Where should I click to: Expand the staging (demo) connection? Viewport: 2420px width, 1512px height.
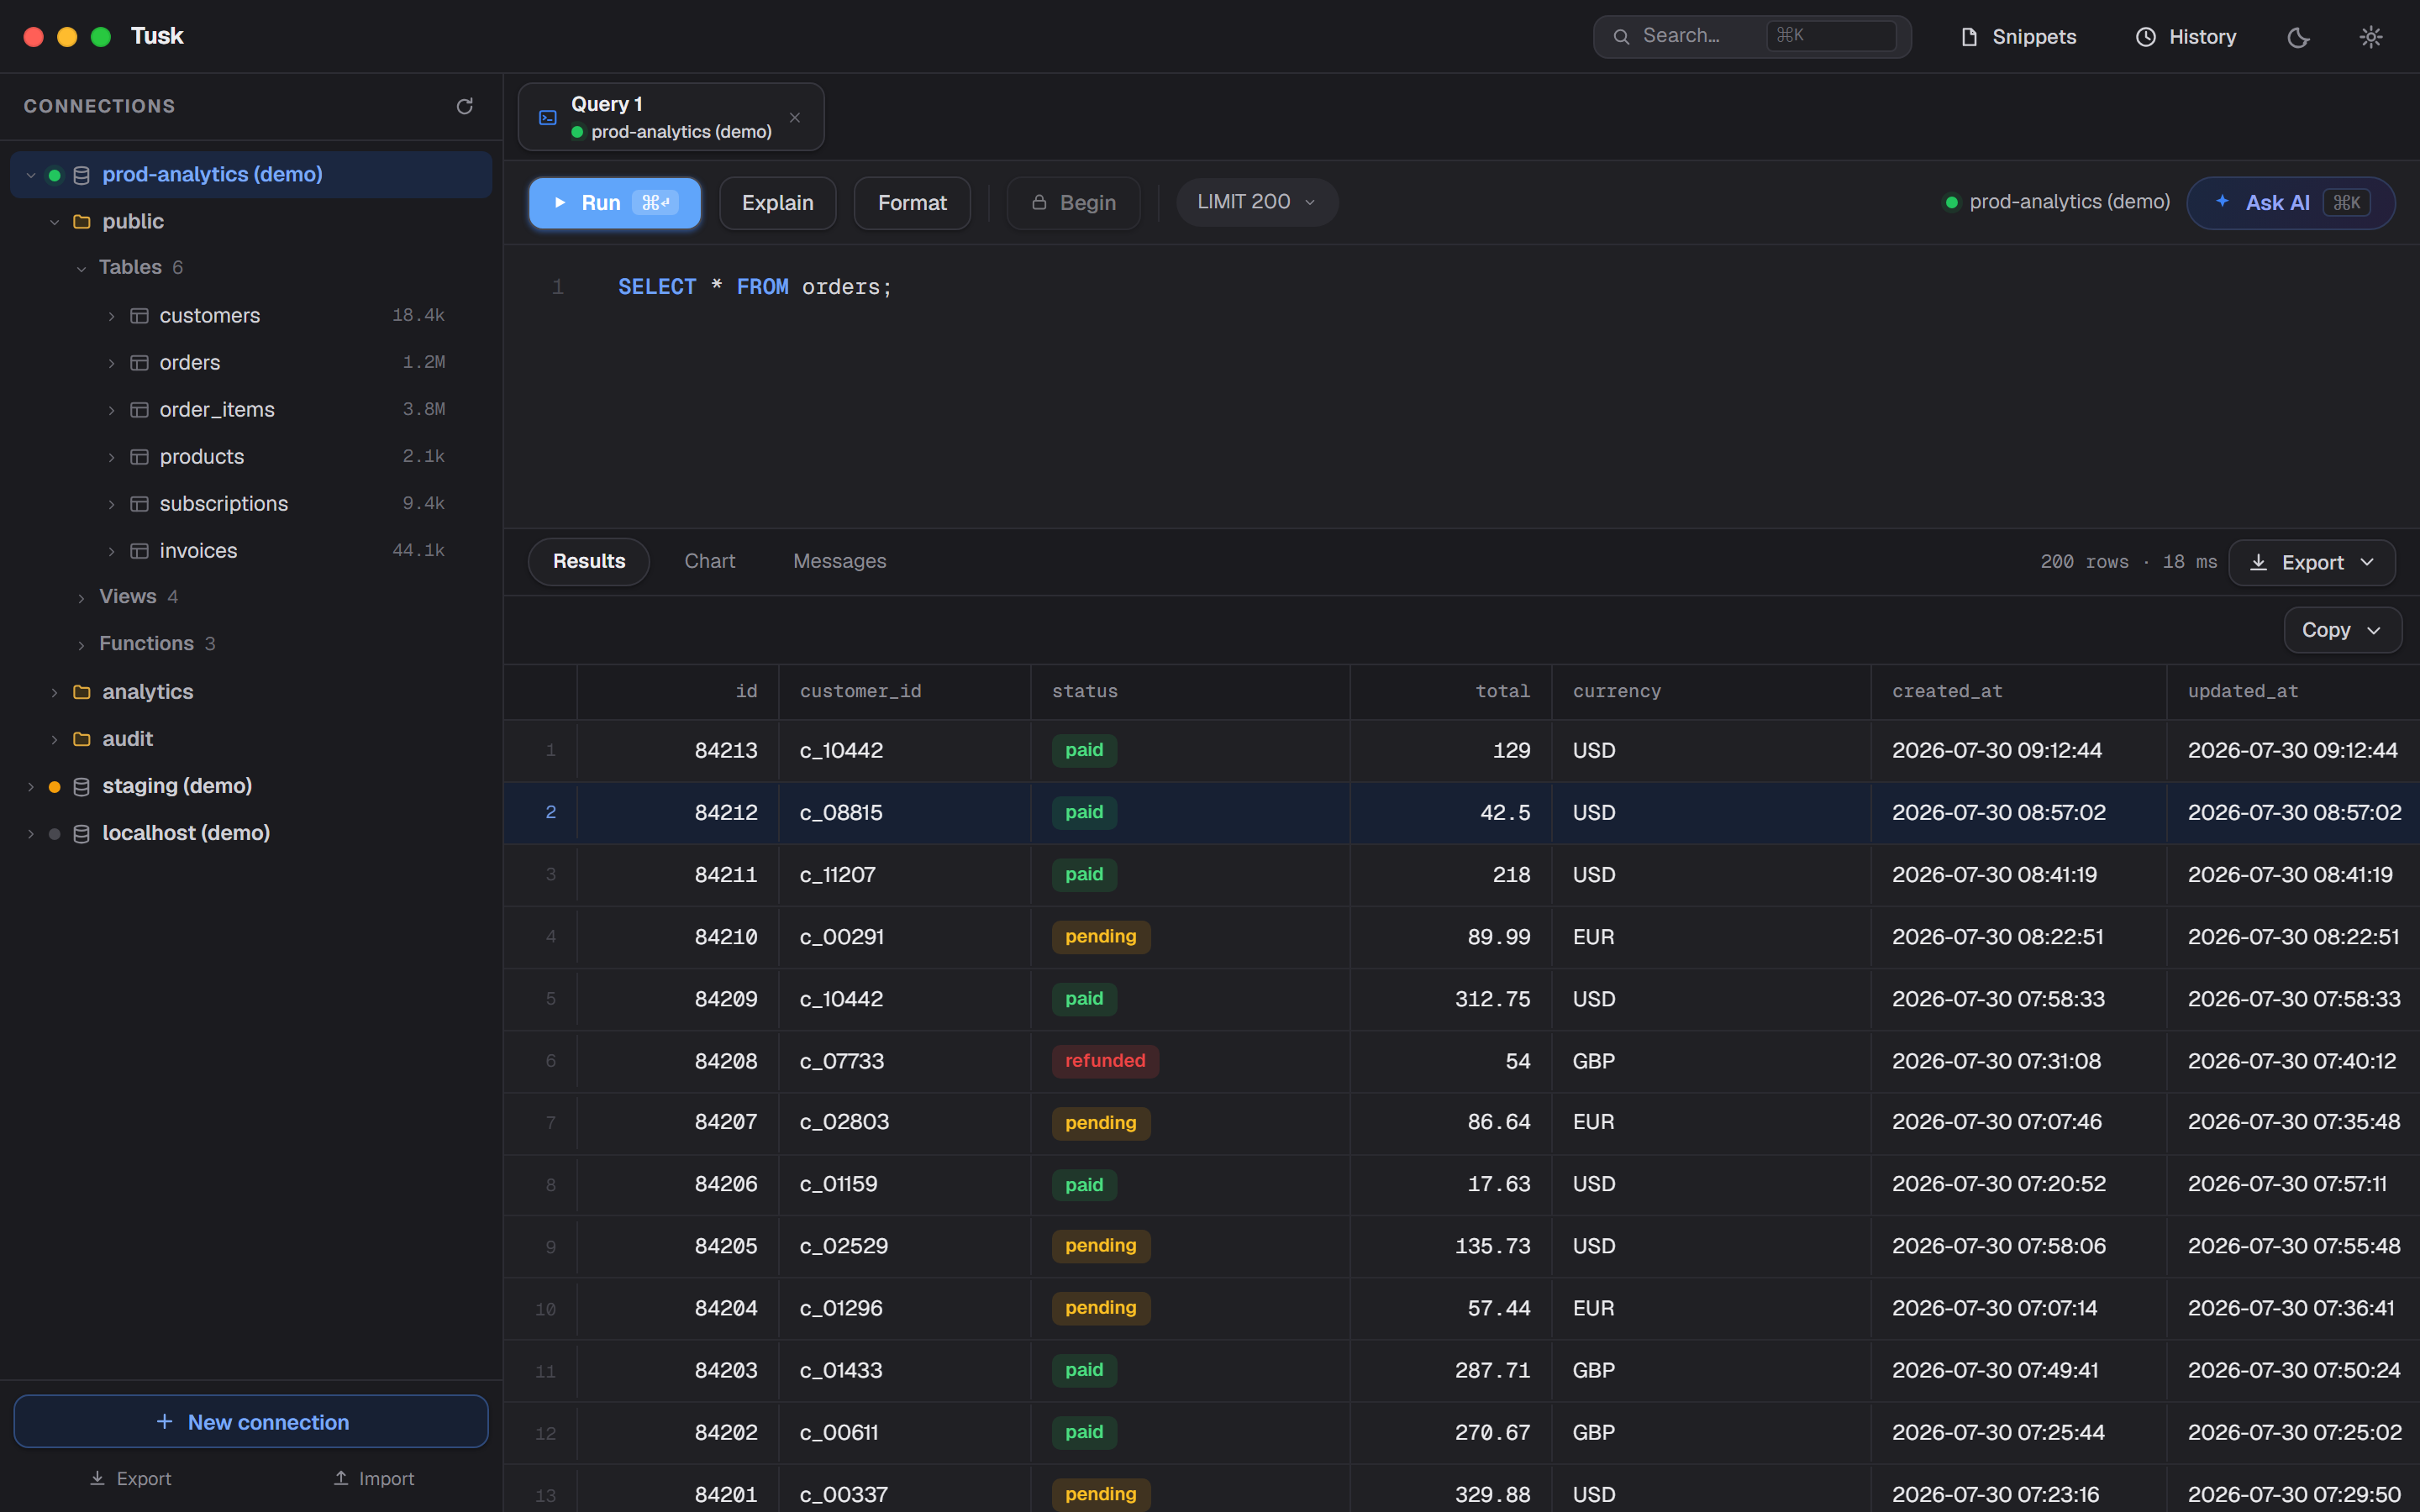click(x=31, y=786)
